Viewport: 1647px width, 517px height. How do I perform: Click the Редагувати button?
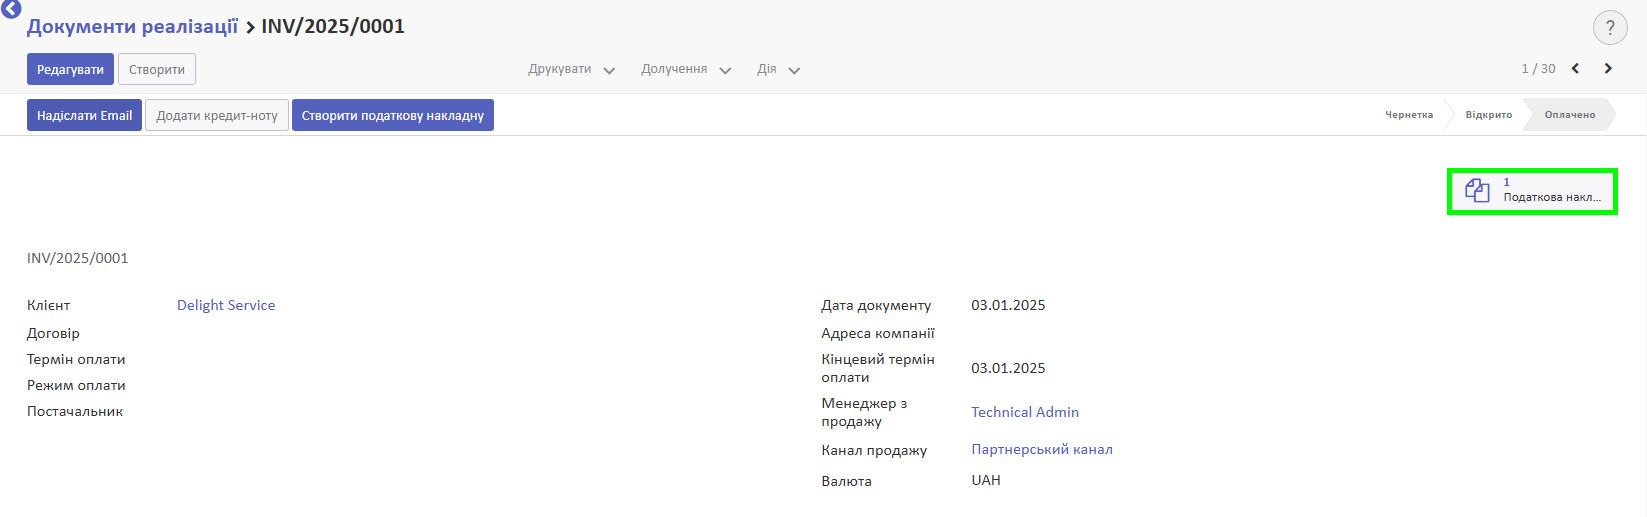70,69
